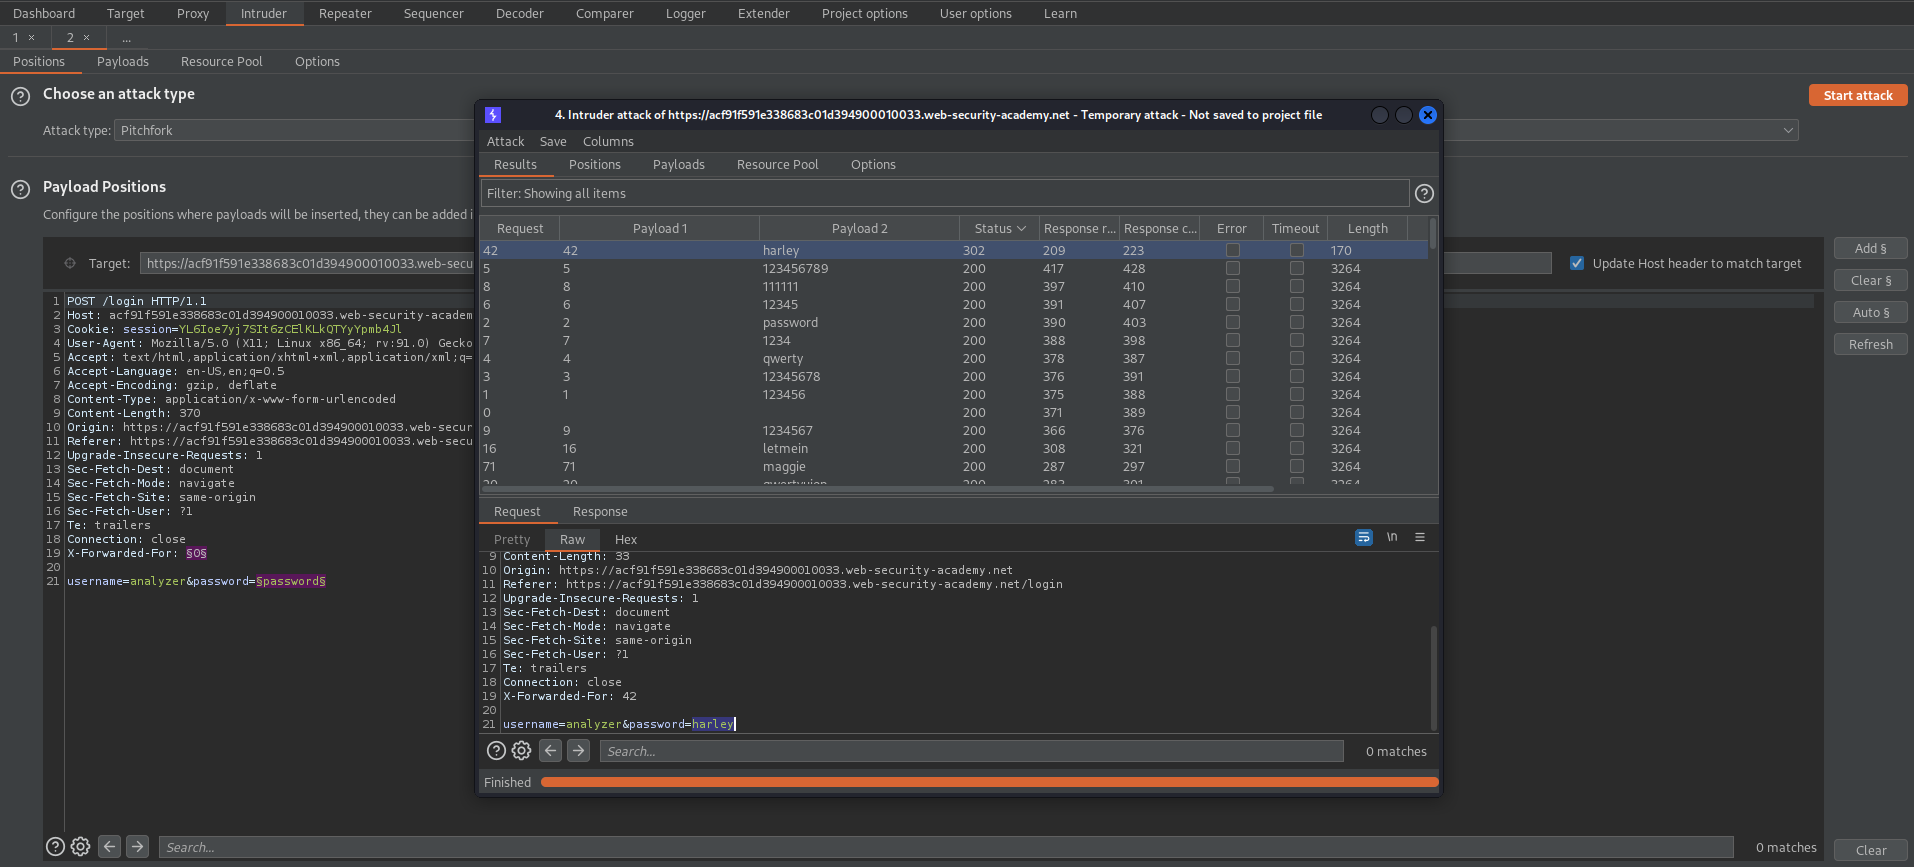1914x867 pixels.
Task: Sort results by Request column
Action: point(520,228)
